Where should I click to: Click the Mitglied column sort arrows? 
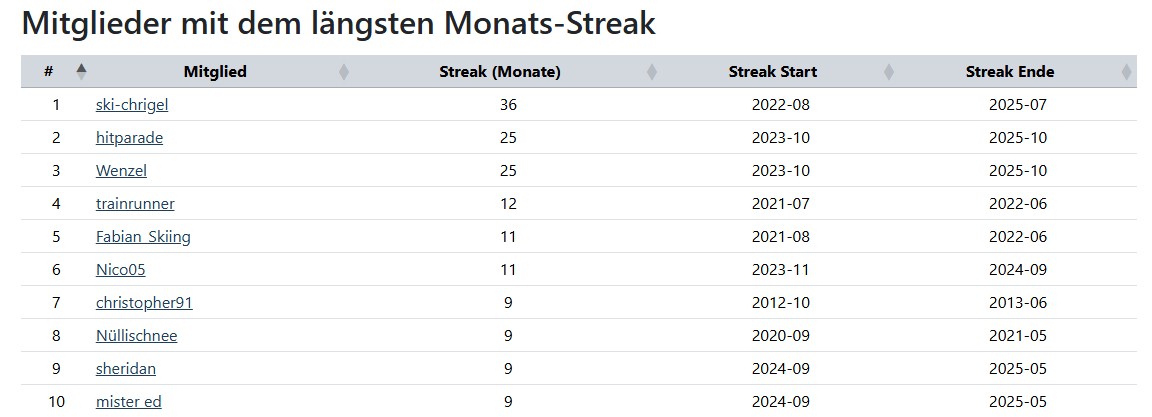(344, 72)
